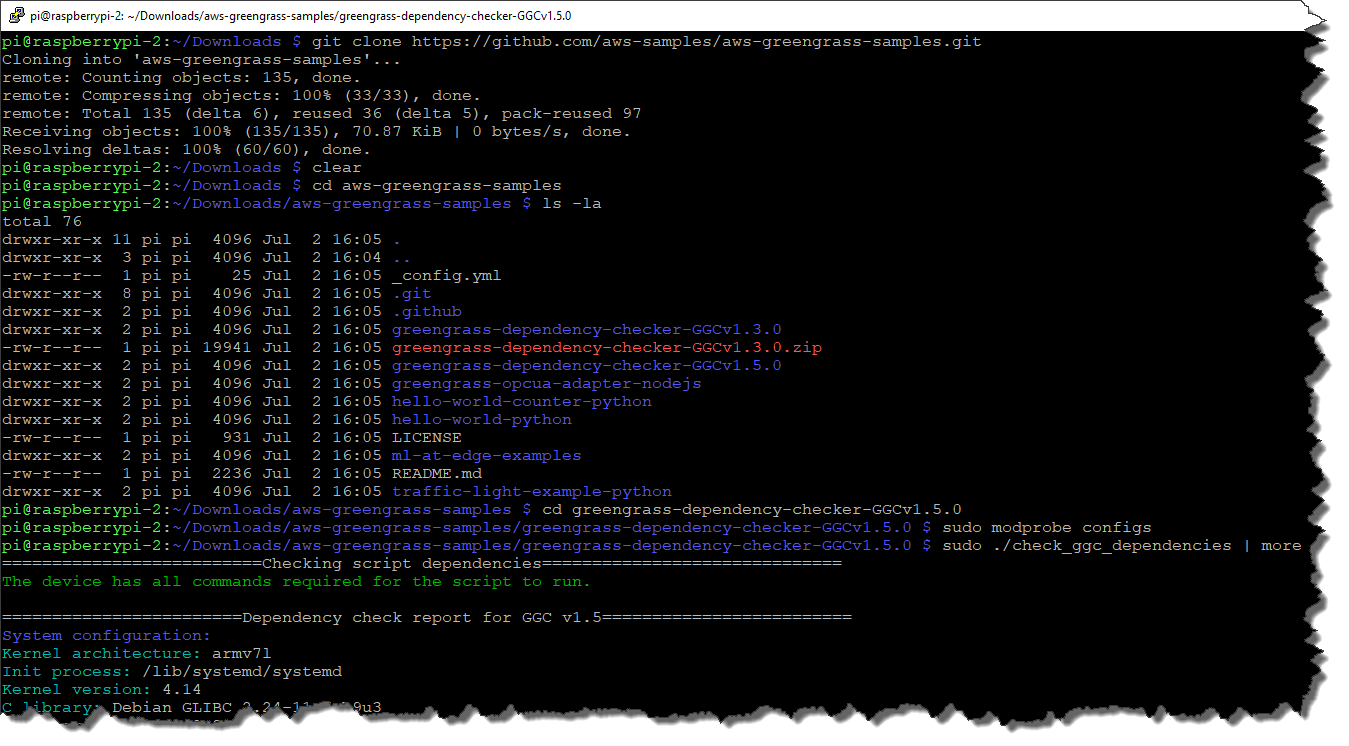Click the hello-world-counter-python directory
Image resolution: width=1349 pixels, height=746 pixels.
coord(522,402)
